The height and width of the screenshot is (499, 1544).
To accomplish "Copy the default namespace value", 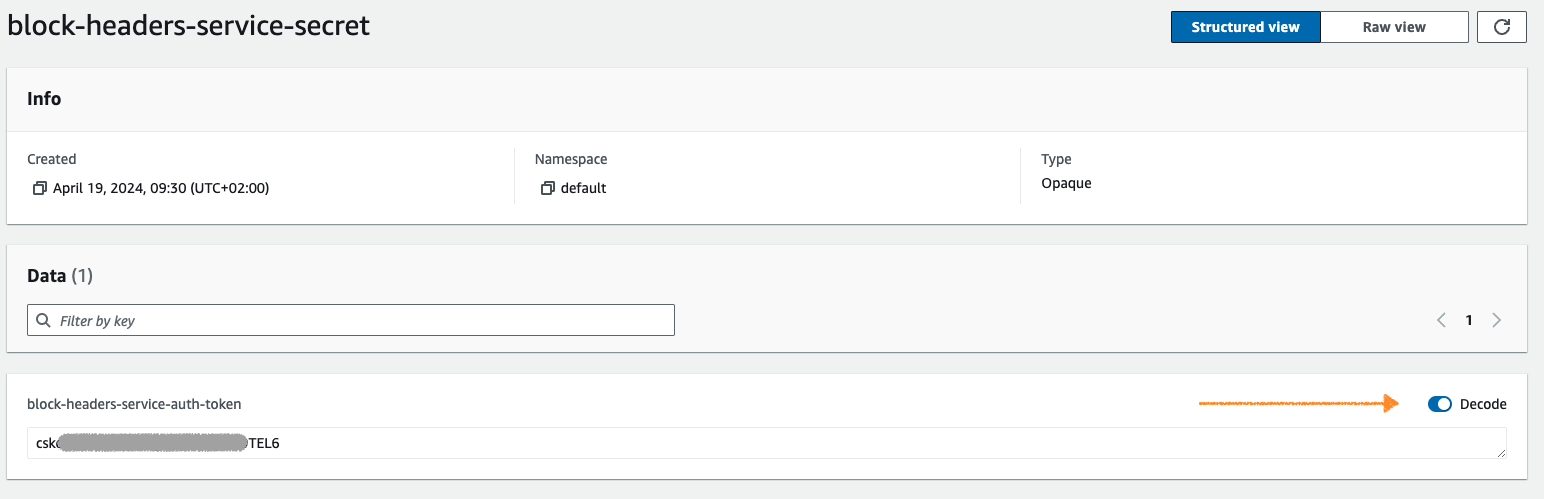I will coord(547,188).
